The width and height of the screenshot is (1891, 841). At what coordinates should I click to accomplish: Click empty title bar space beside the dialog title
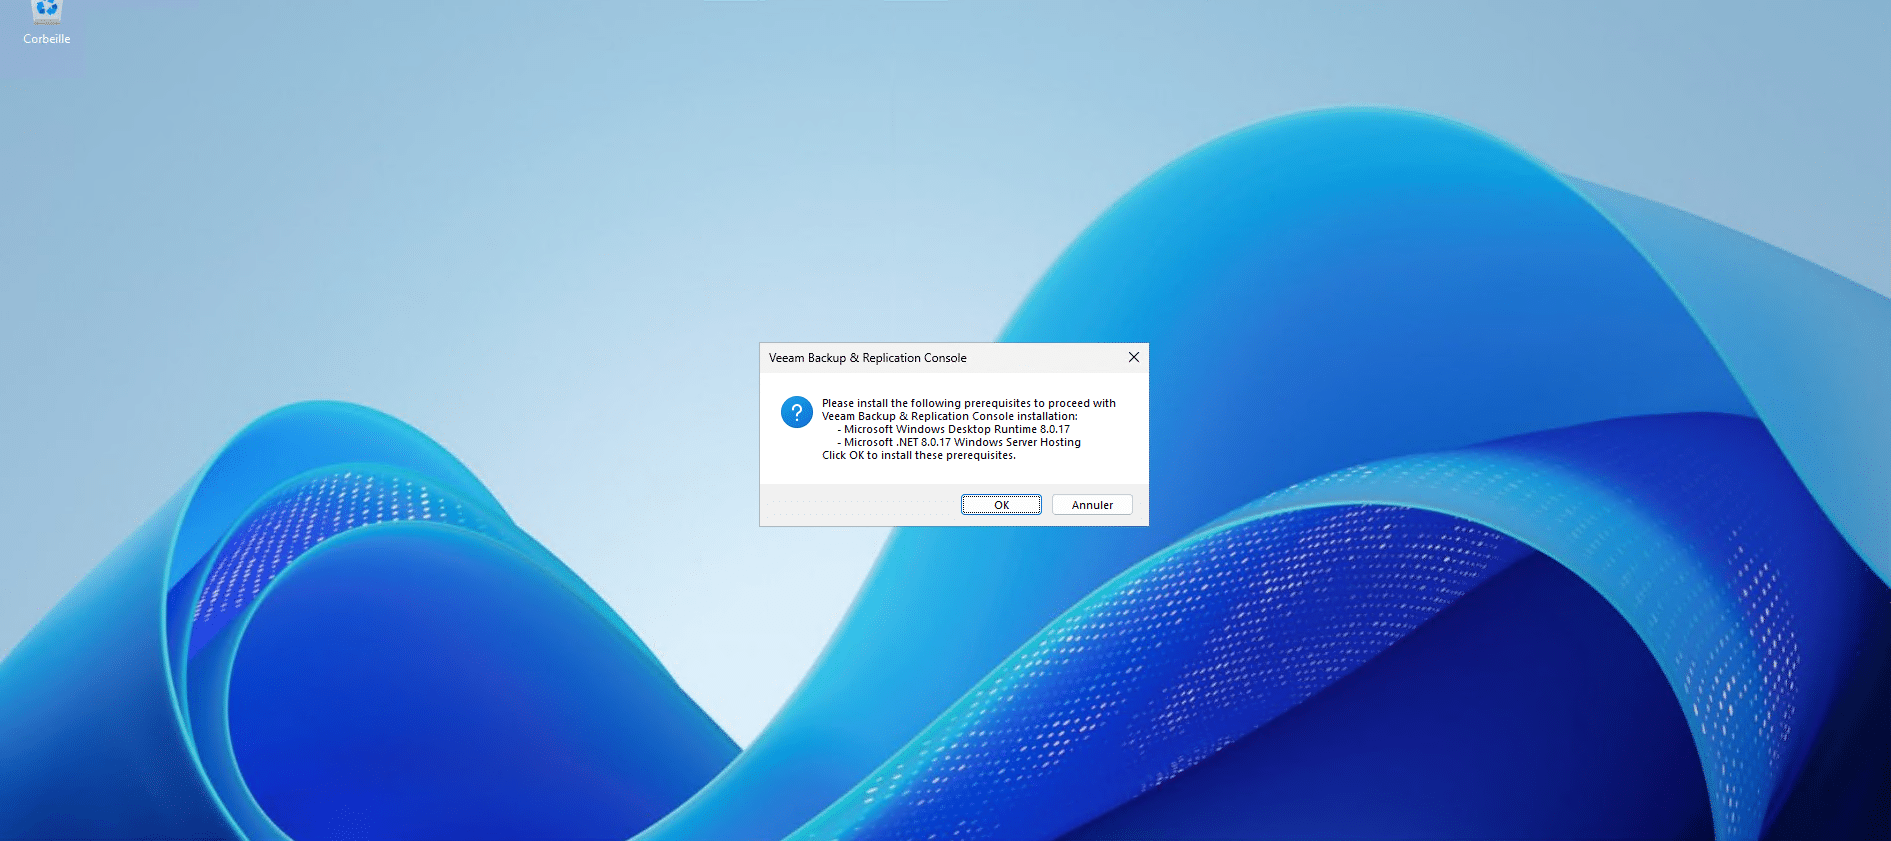tap(1045, 358)
